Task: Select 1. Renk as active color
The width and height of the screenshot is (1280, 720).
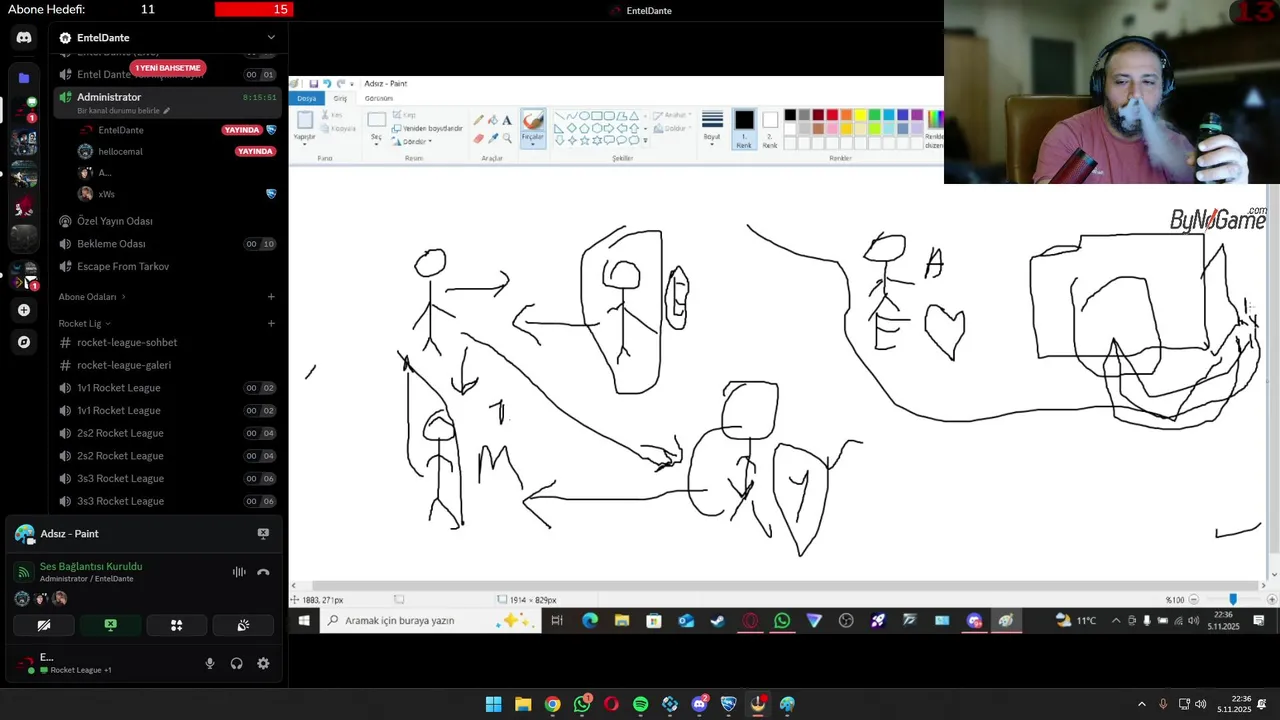Action: (744, 128)
